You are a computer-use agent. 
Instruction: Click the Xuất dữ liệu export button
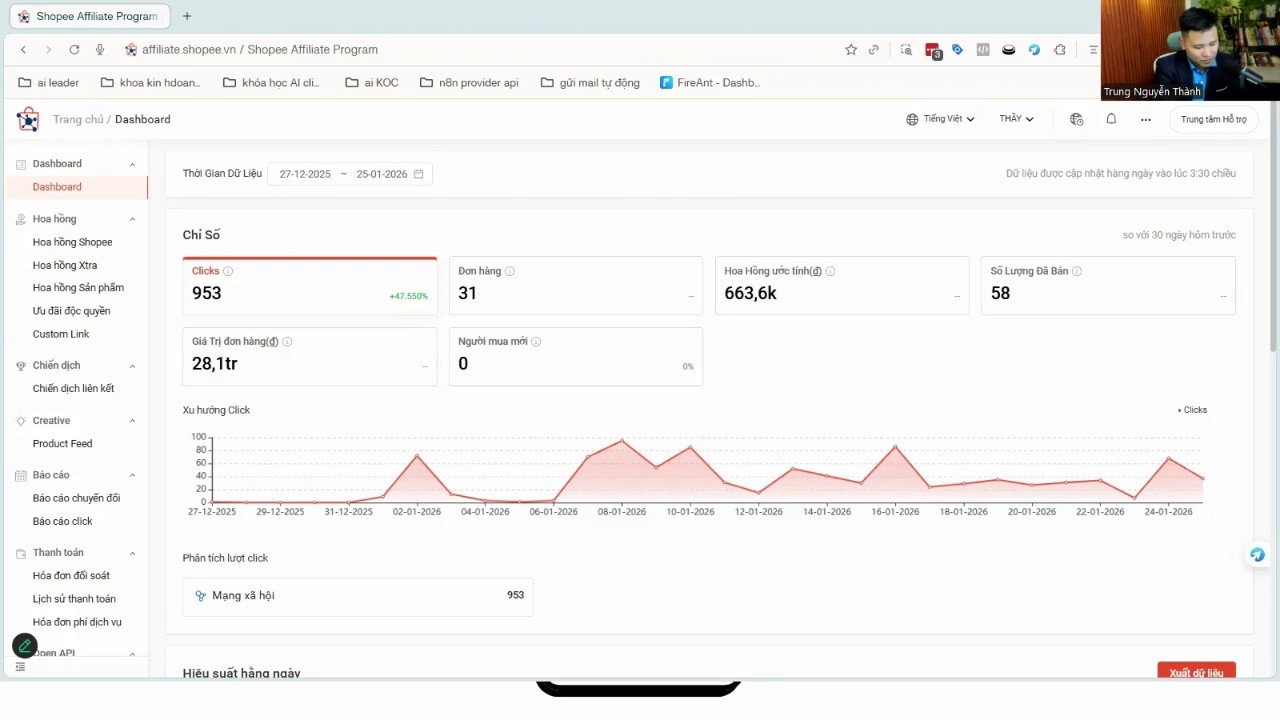click(1196, 672)
